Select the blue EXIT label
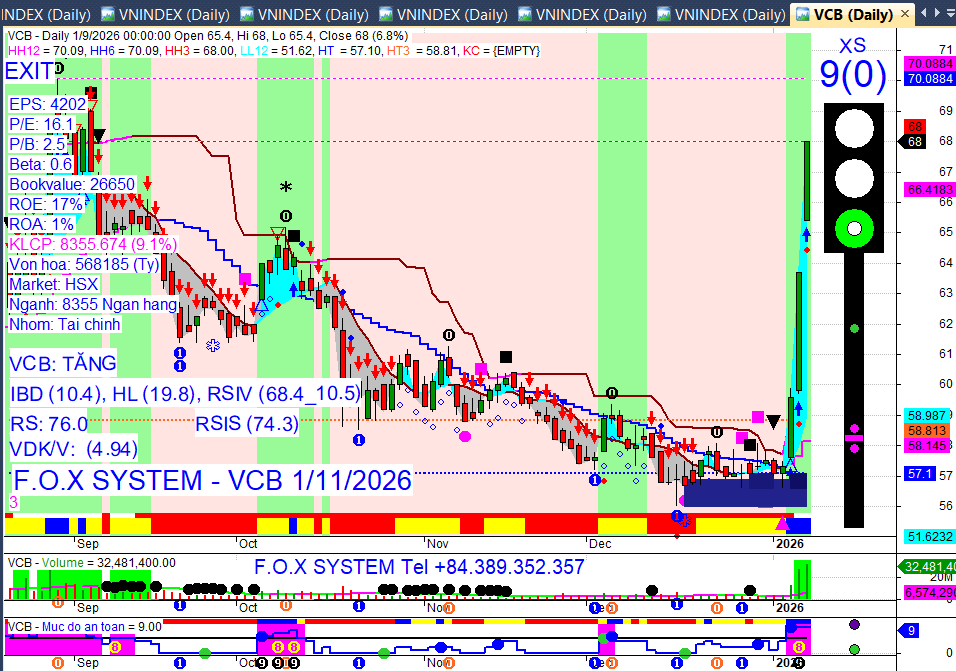956x671 pixels. point(29,71)
